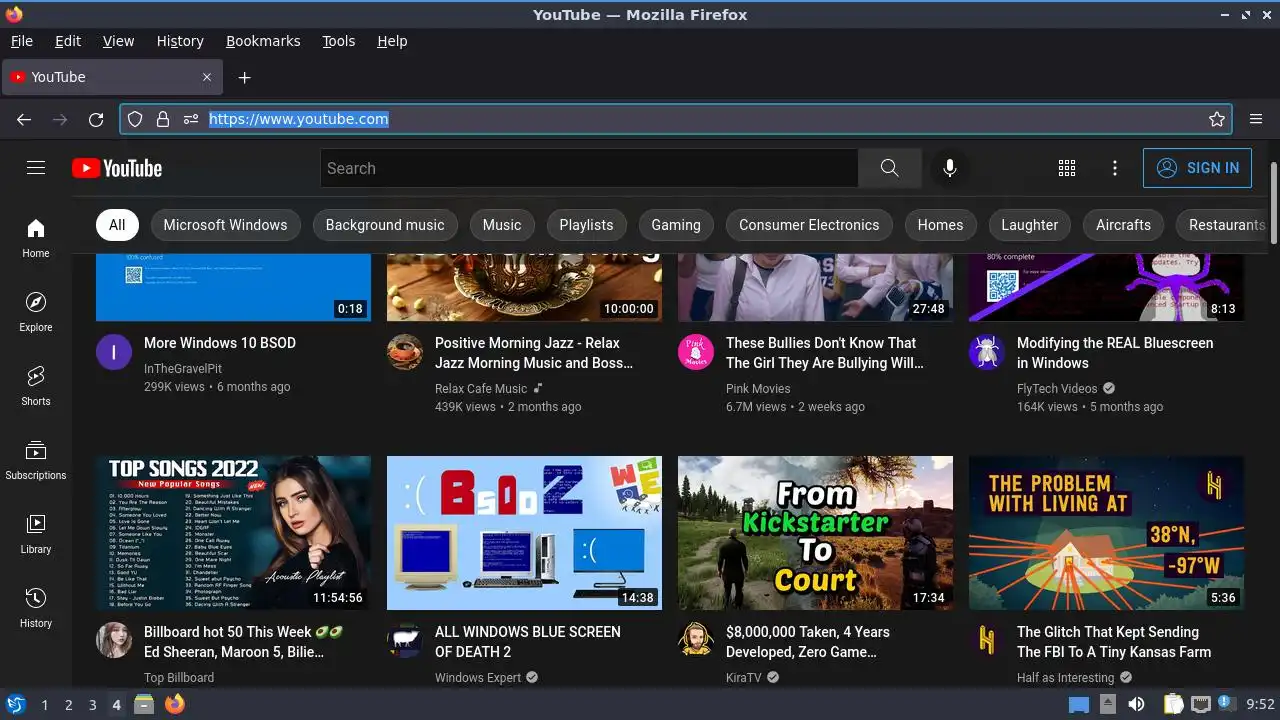Select the Background music filter chip
1280x720 pixels.
tap(385, 225)
